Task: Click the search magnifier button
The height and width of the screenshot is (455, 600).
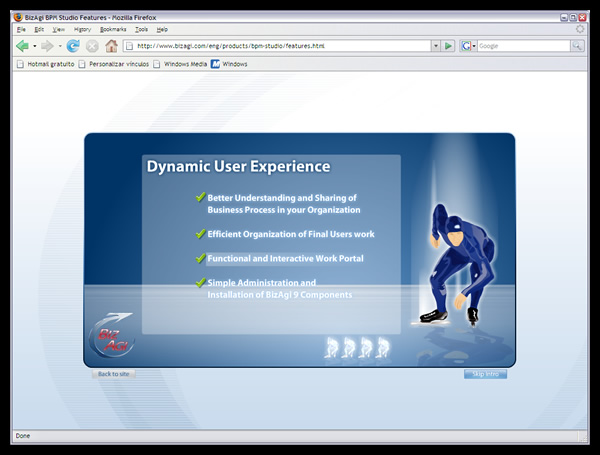Action: coord(577,46)
